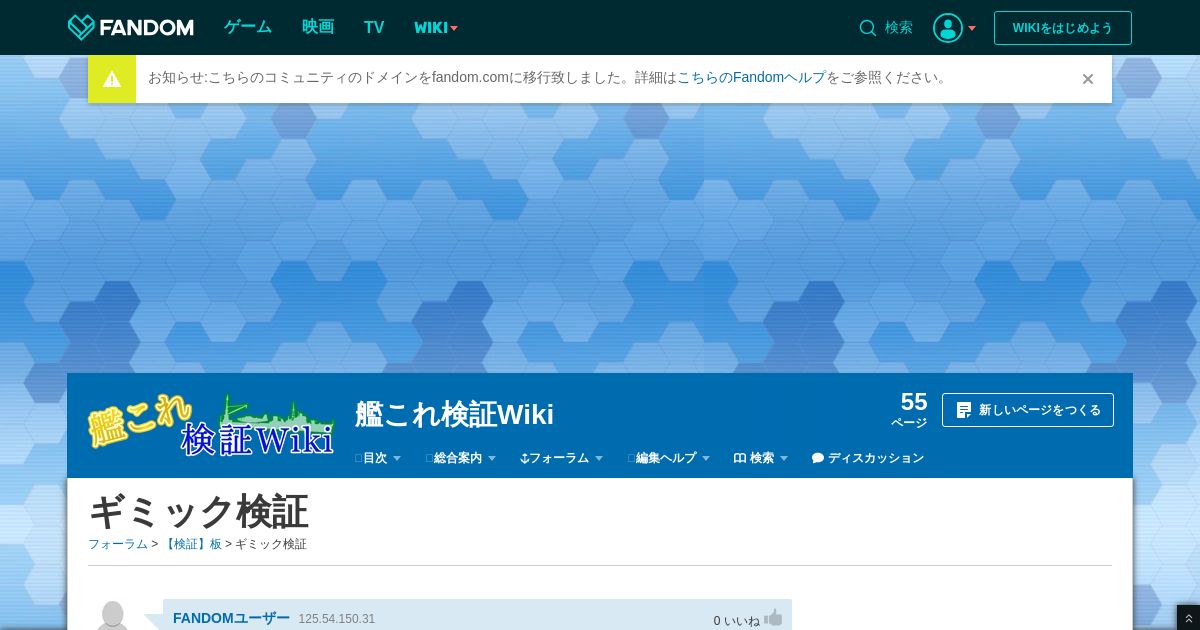1200x630 pixels.
Task: Click the 検索 text in top bar
Action: tap(899, 28)
